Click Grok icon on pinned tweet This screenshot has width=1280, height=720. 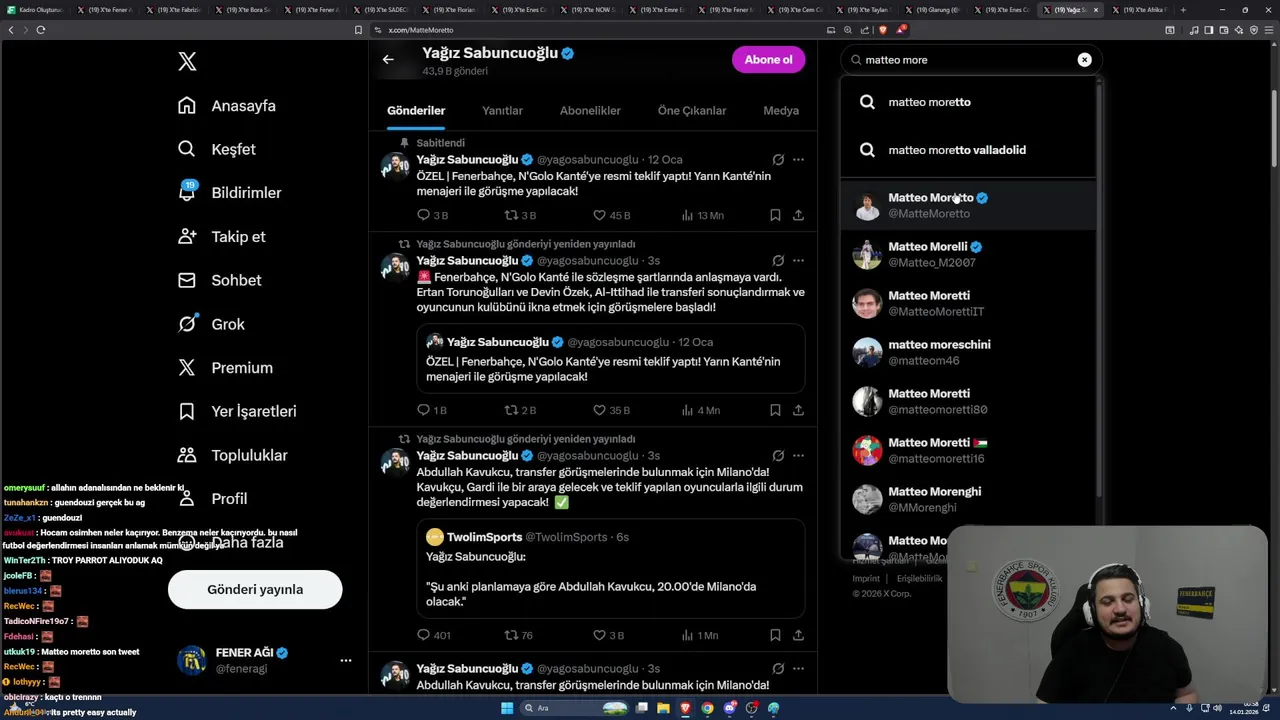[778, 160]
